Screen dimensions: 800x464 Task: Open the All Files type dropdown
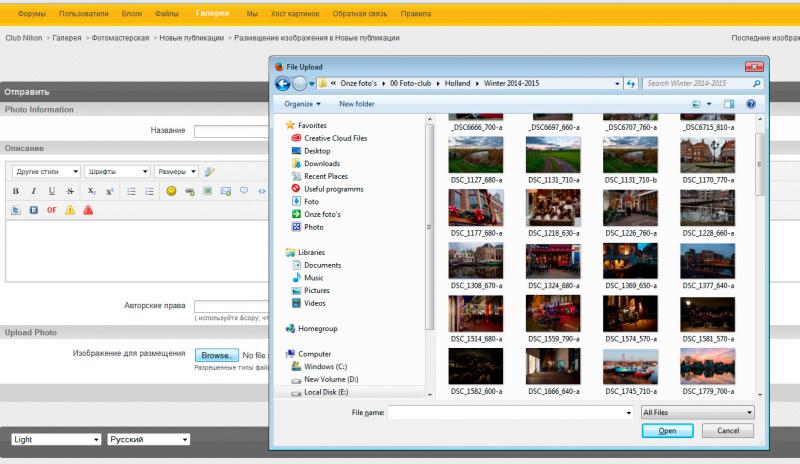[697, 412]
